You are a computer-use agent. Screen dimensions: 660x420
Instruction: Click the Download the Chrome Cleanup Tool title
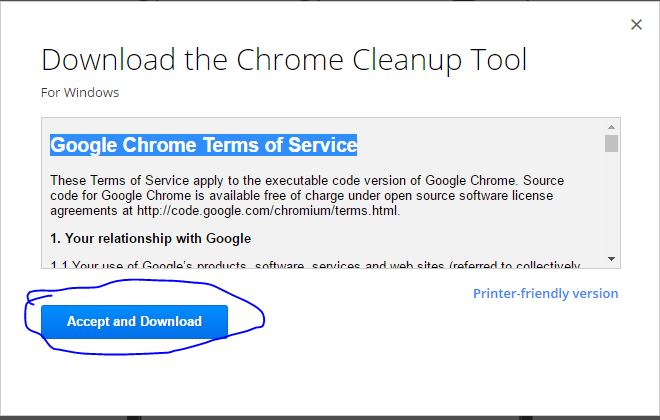point(284,59)
